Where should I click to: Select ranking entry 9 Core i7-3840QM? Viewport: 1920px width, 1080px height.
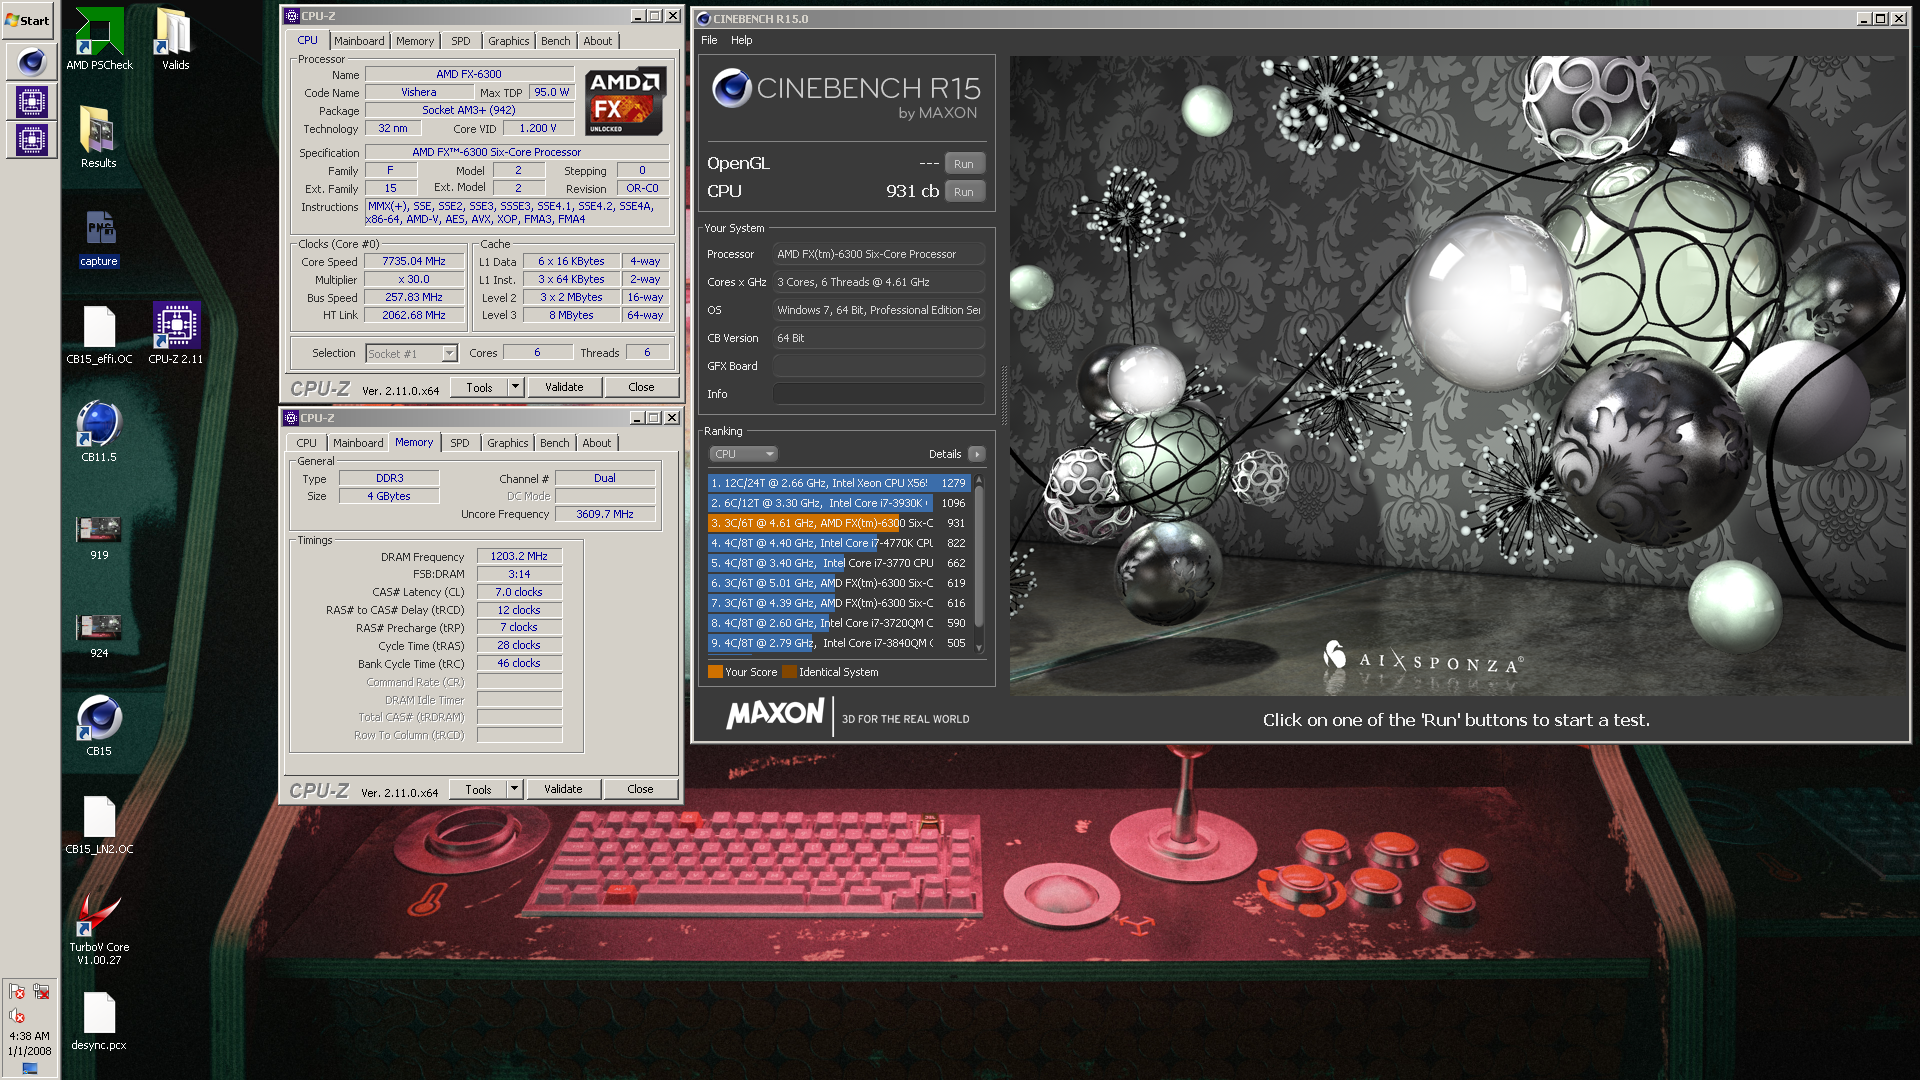coord(839,643)
